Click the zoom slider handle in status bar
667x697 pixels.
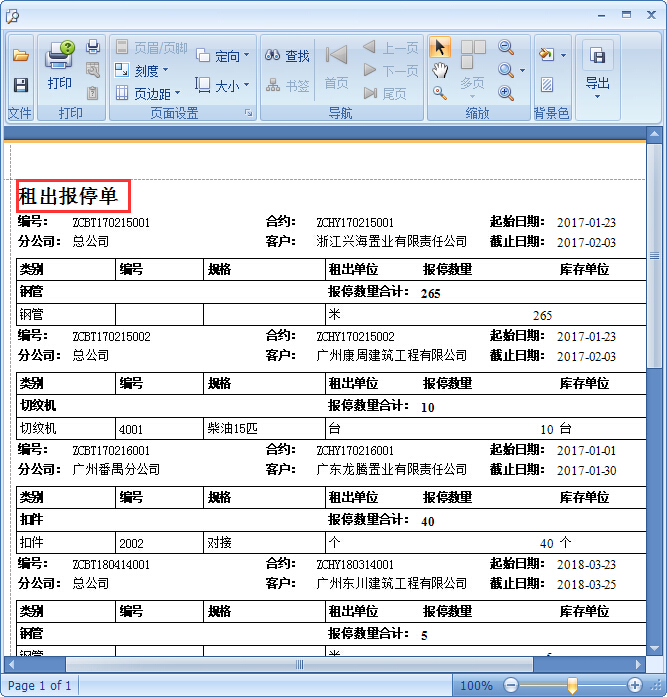[x=572, y=685]
